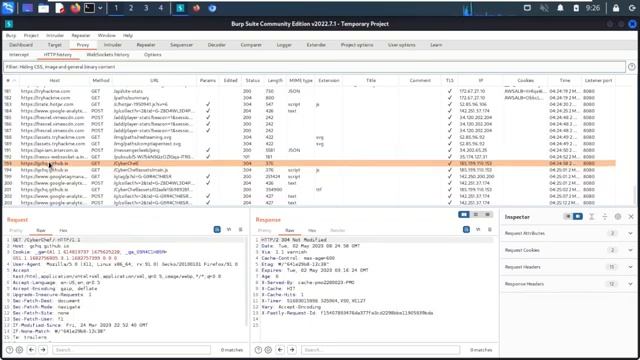Open the terminal emulator icon

(89, 8)
